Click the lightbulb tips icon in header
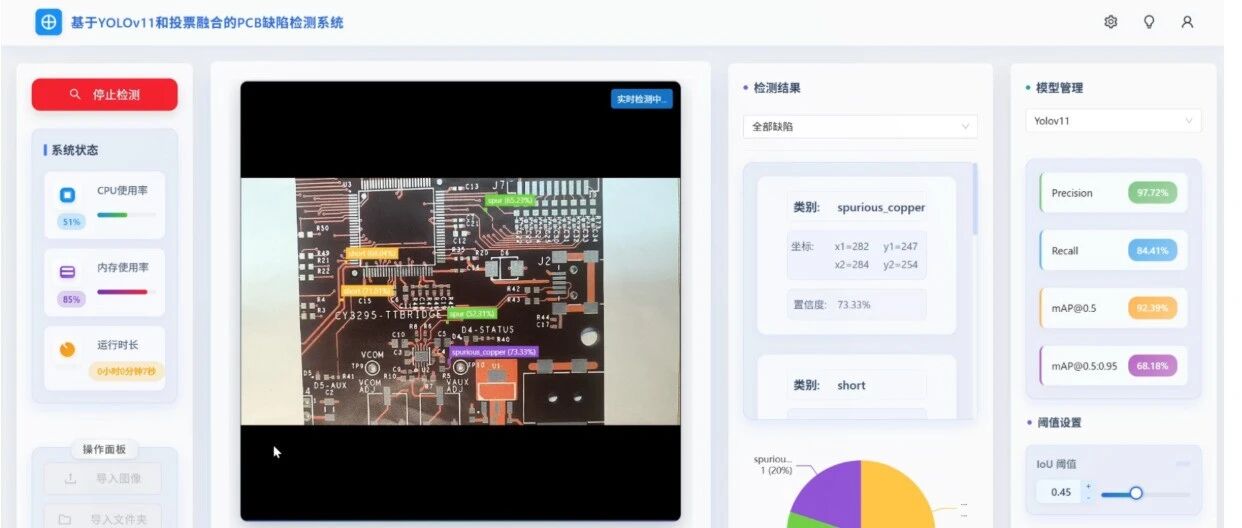Screen dimensions: 1242x528 (x=1149, y=22)
